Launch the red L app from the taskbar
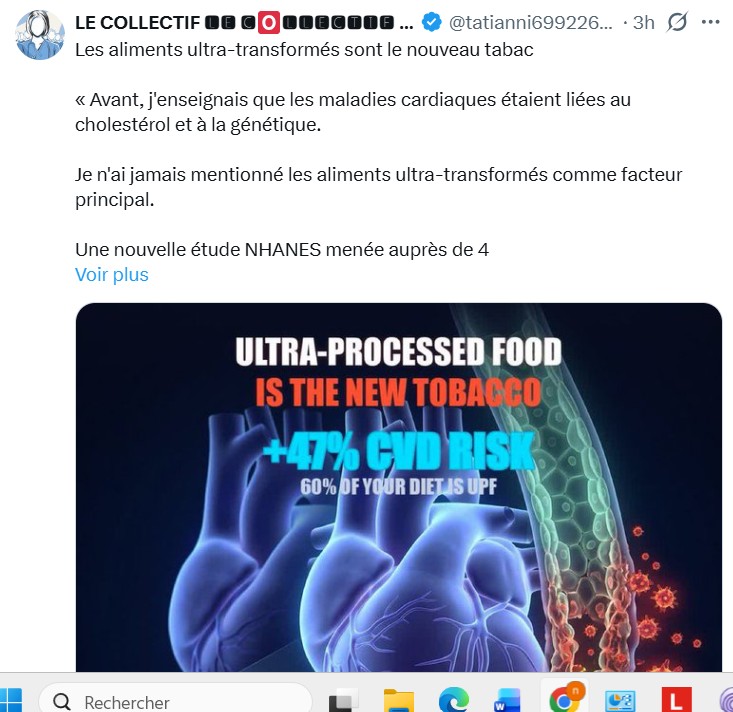Viewport: 733px width, 712px height. click(x=676, y=700)
